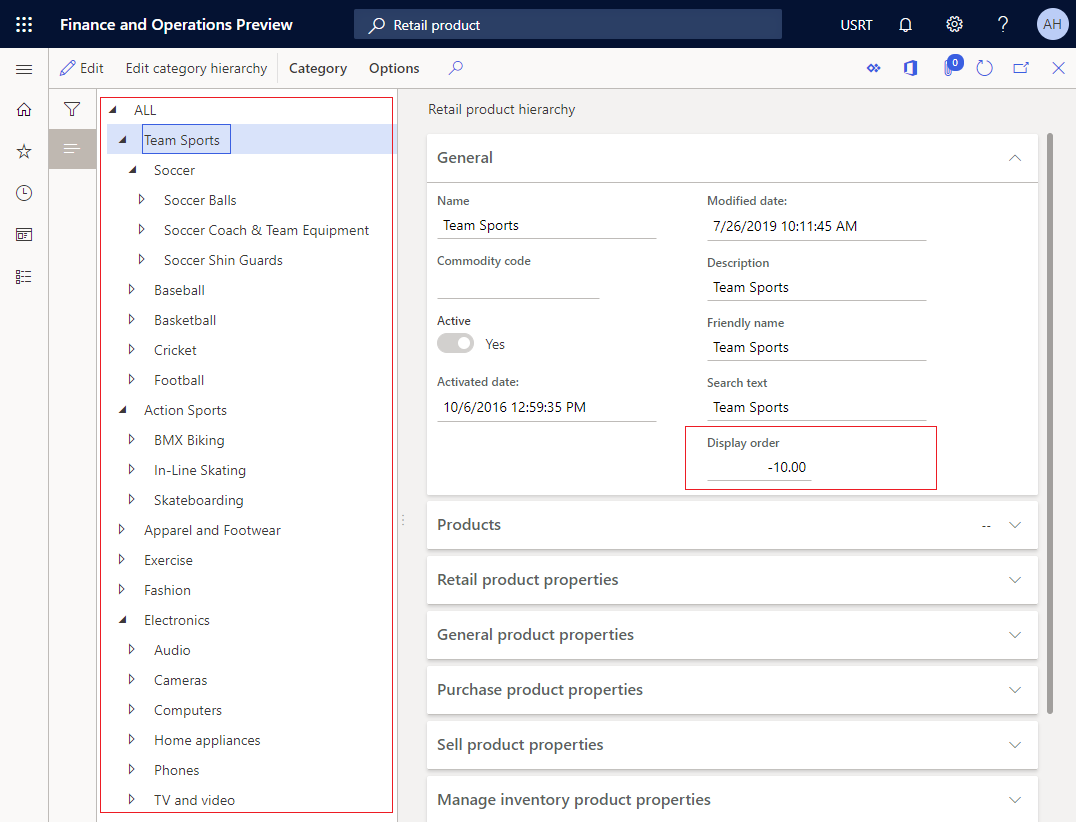
Task: Click the Search text field
Action: (x=817, y=408)
